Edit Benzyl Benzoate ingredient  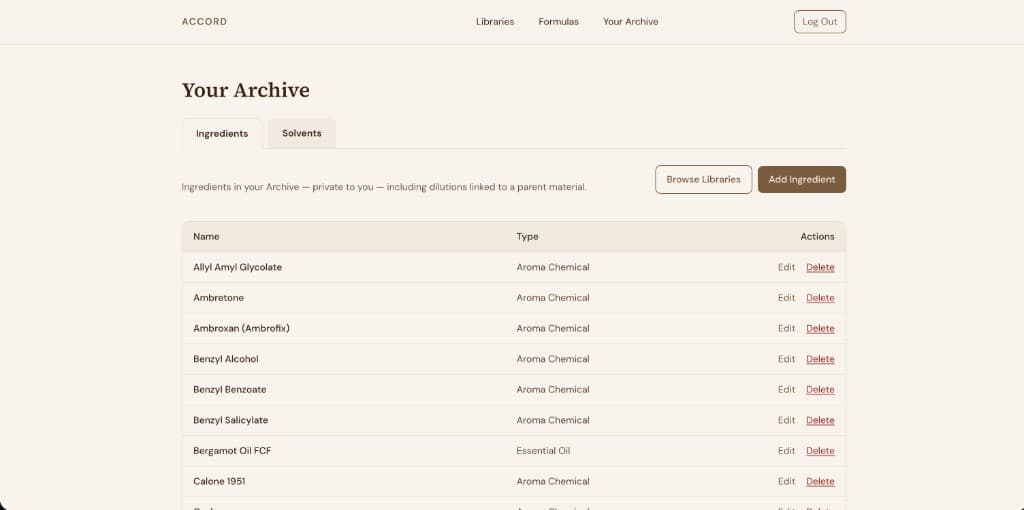coord(786,390)
